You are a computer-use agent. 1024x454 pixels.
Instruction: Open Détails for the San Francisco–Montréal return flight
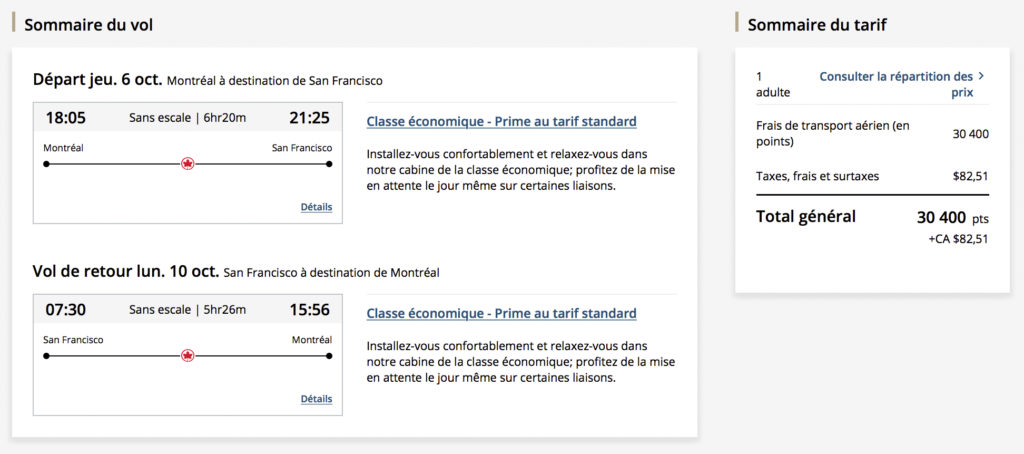(316, 399)
